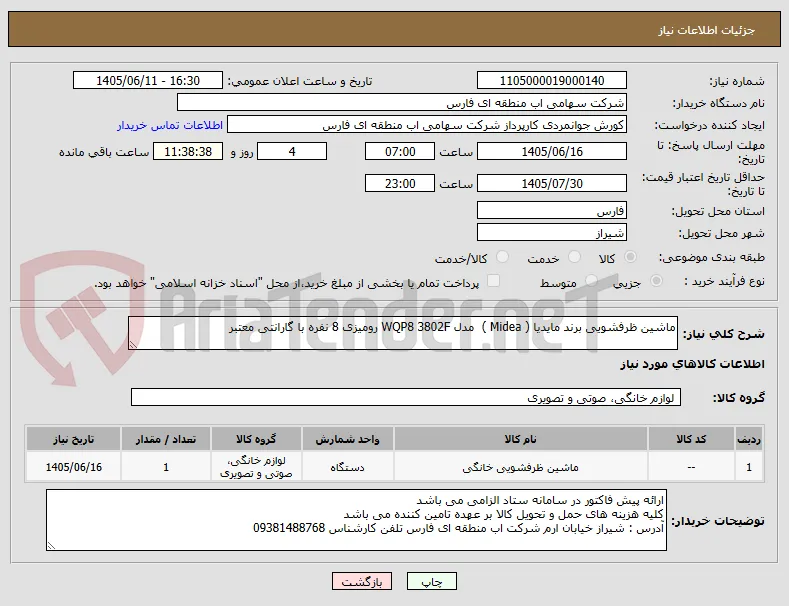Click the شماره نیاز field 1105000019000140

(x=551, y=81)
